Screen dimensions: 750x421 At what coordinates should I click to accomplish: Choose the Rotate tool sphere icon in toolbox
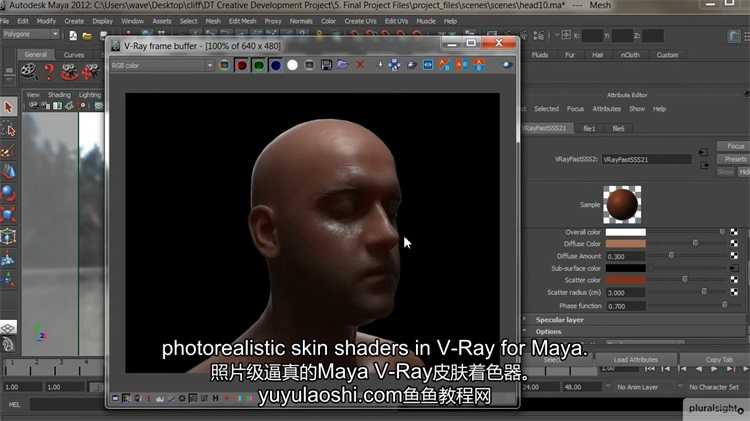(x=9, y=193)
